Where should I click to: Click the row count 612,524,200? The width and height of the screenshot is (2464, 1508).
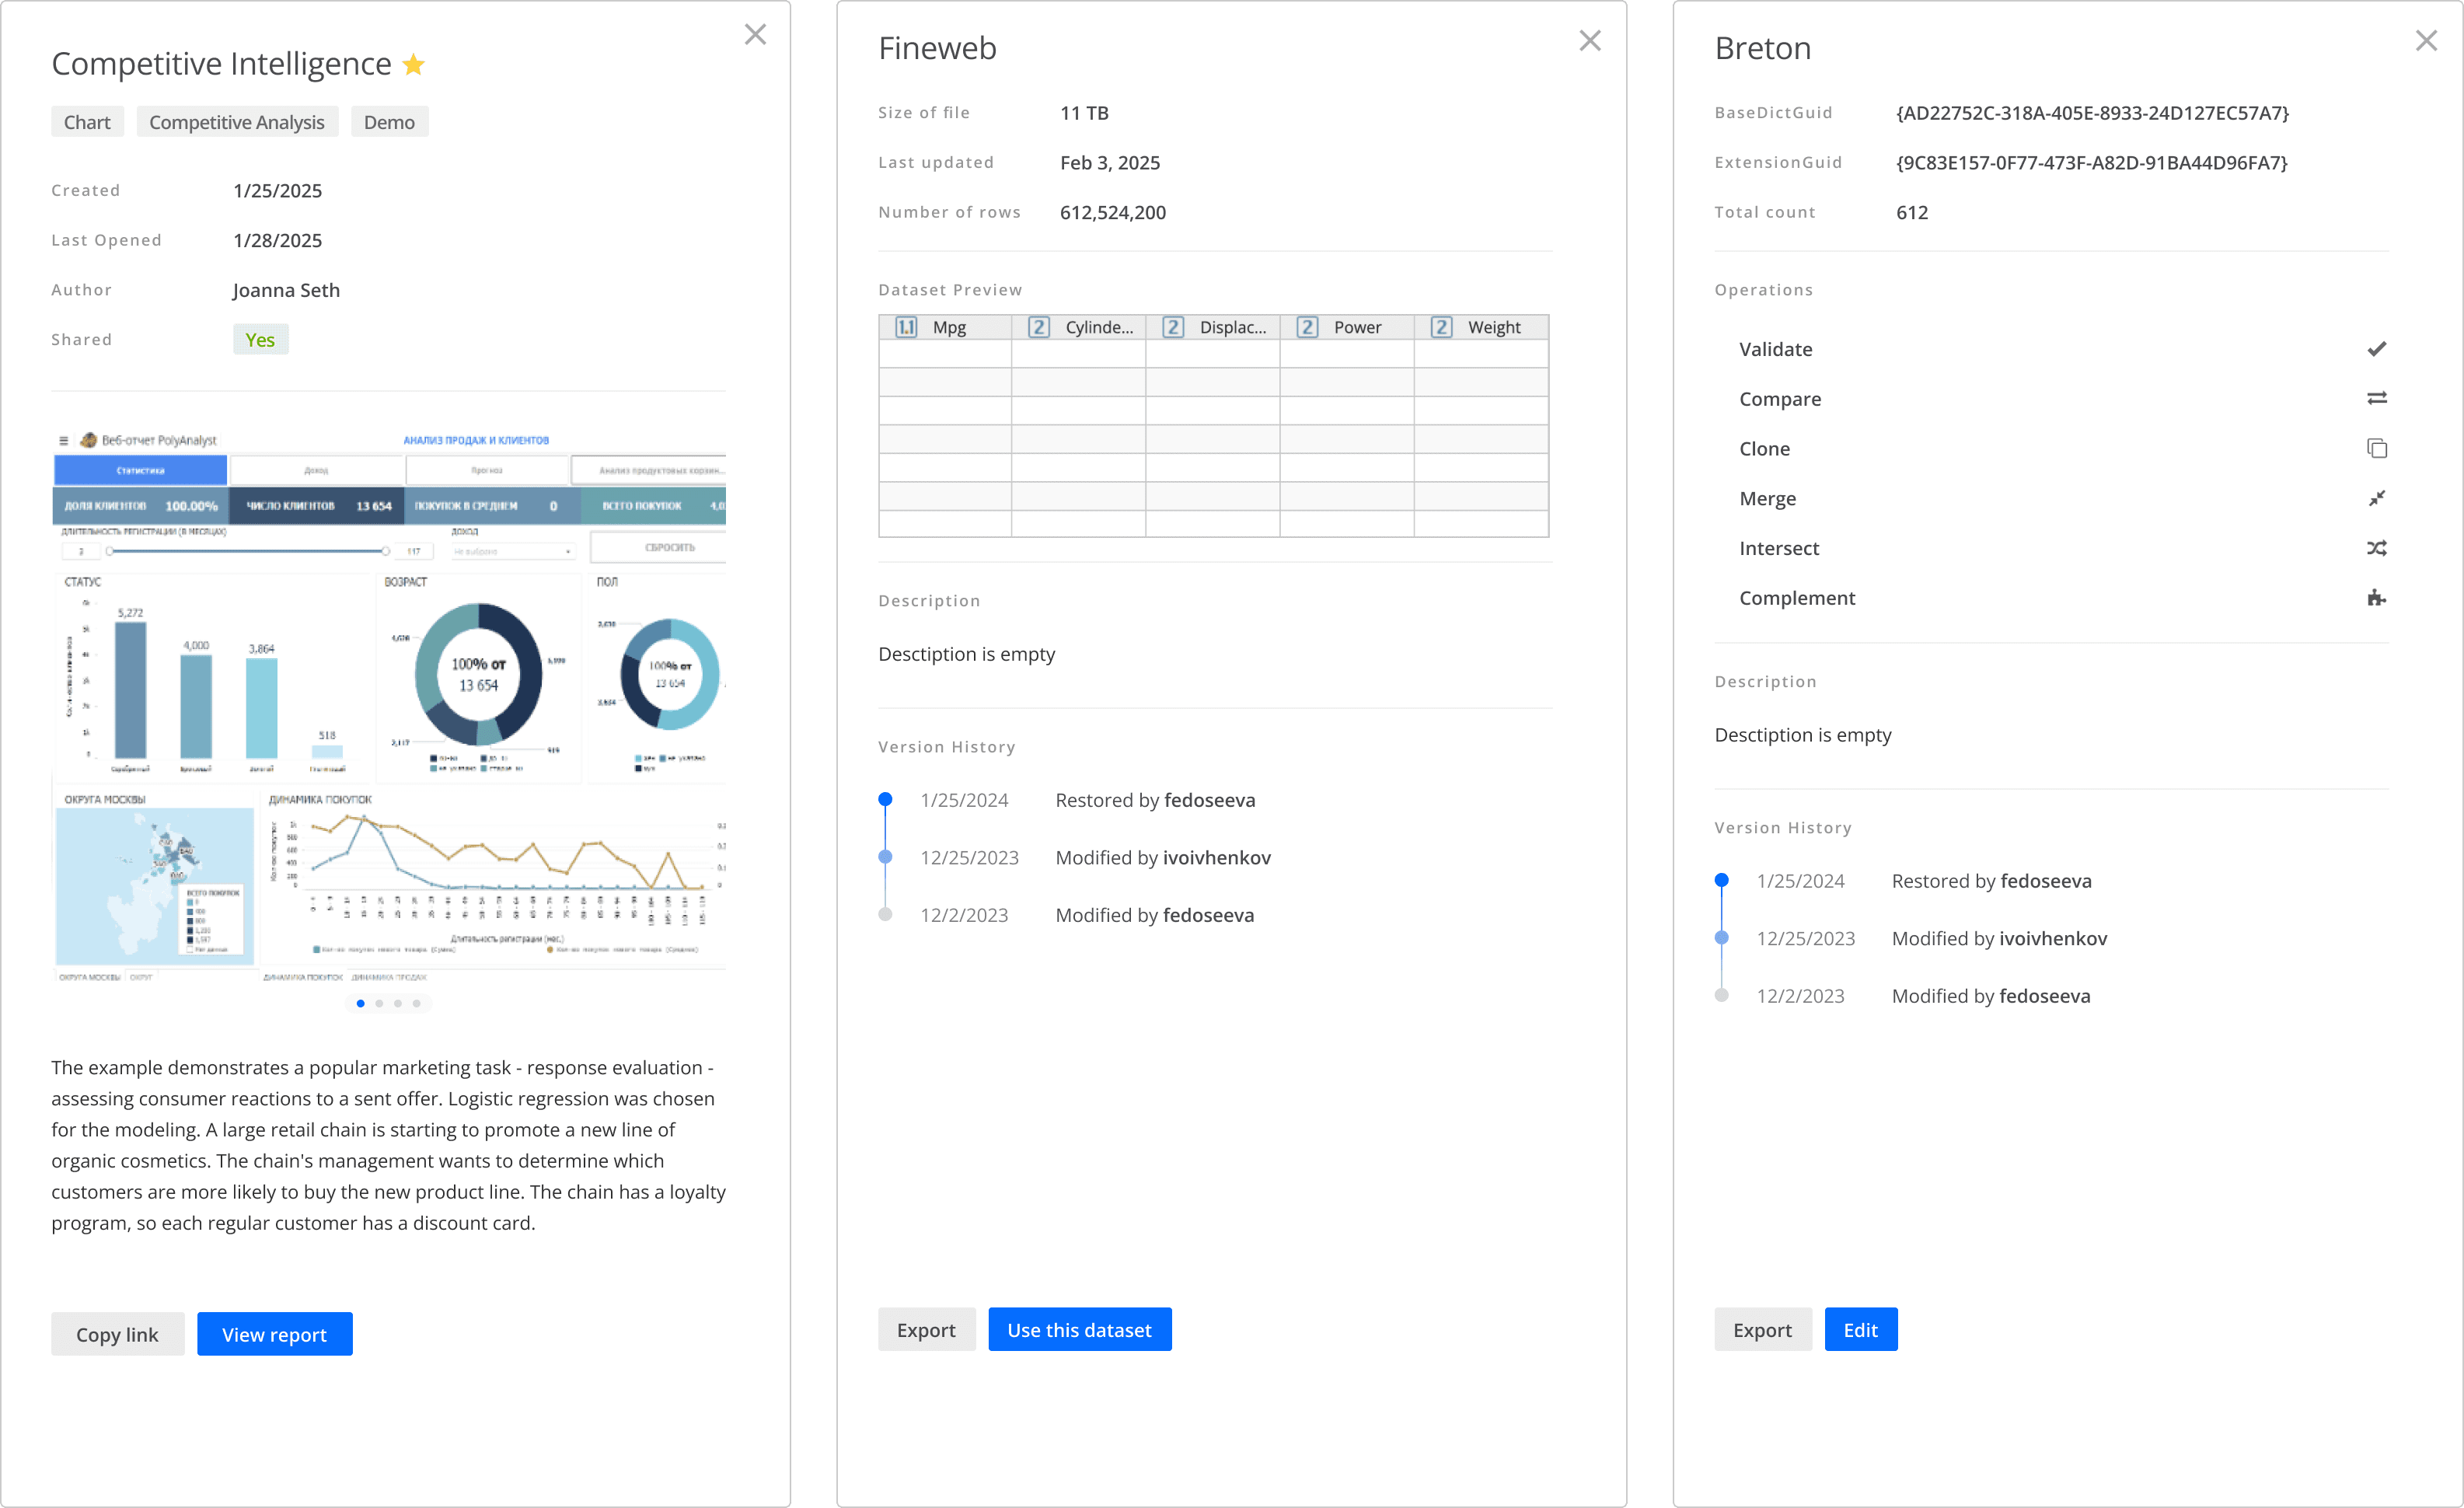pyautogui.click(x=1113, y=213)
